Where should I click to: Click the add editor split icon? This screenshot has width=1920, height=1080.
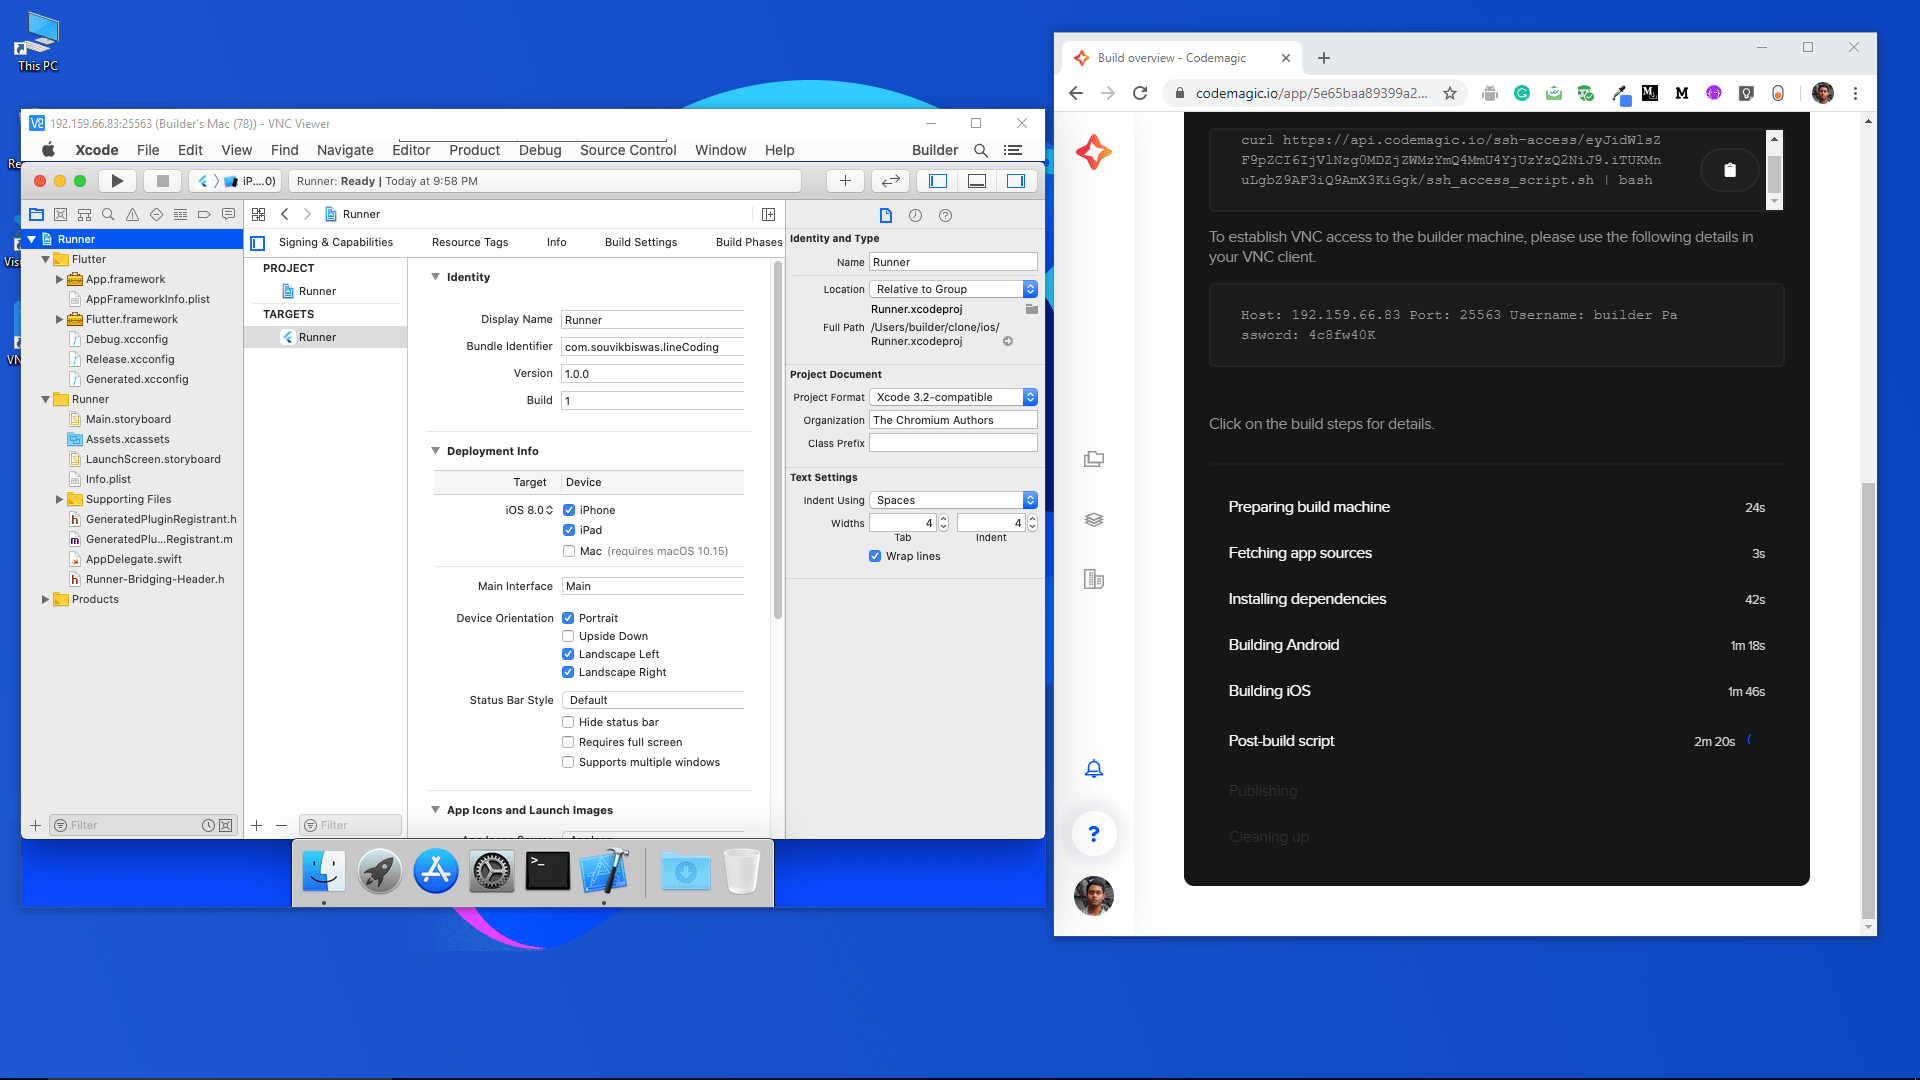(x=768, y=214)
